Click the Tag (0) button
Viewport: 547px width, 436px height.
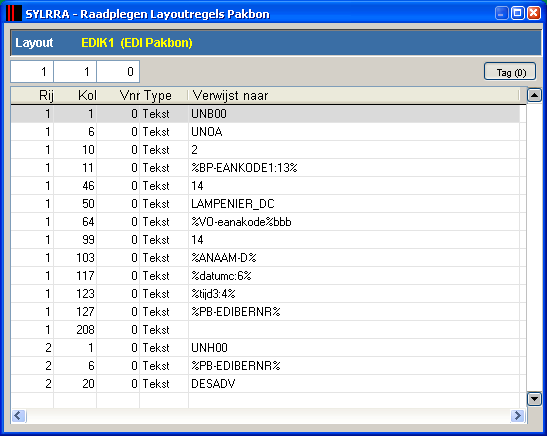coord(510,72)
